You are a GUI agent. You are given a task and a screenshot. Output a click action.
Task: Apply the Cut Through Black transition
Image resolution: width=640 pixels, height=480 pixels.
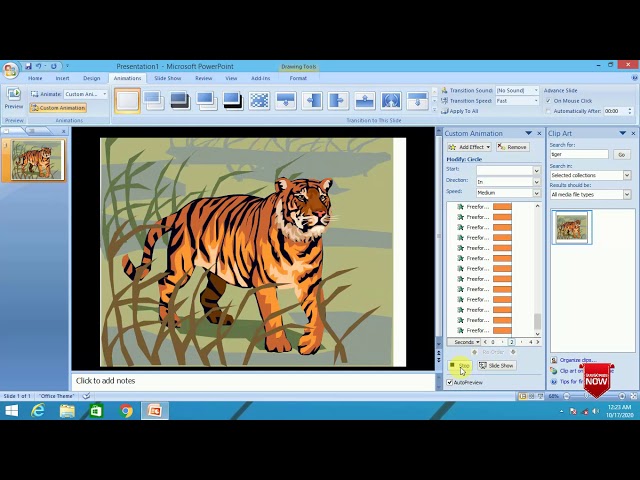[x=233, y=100]
